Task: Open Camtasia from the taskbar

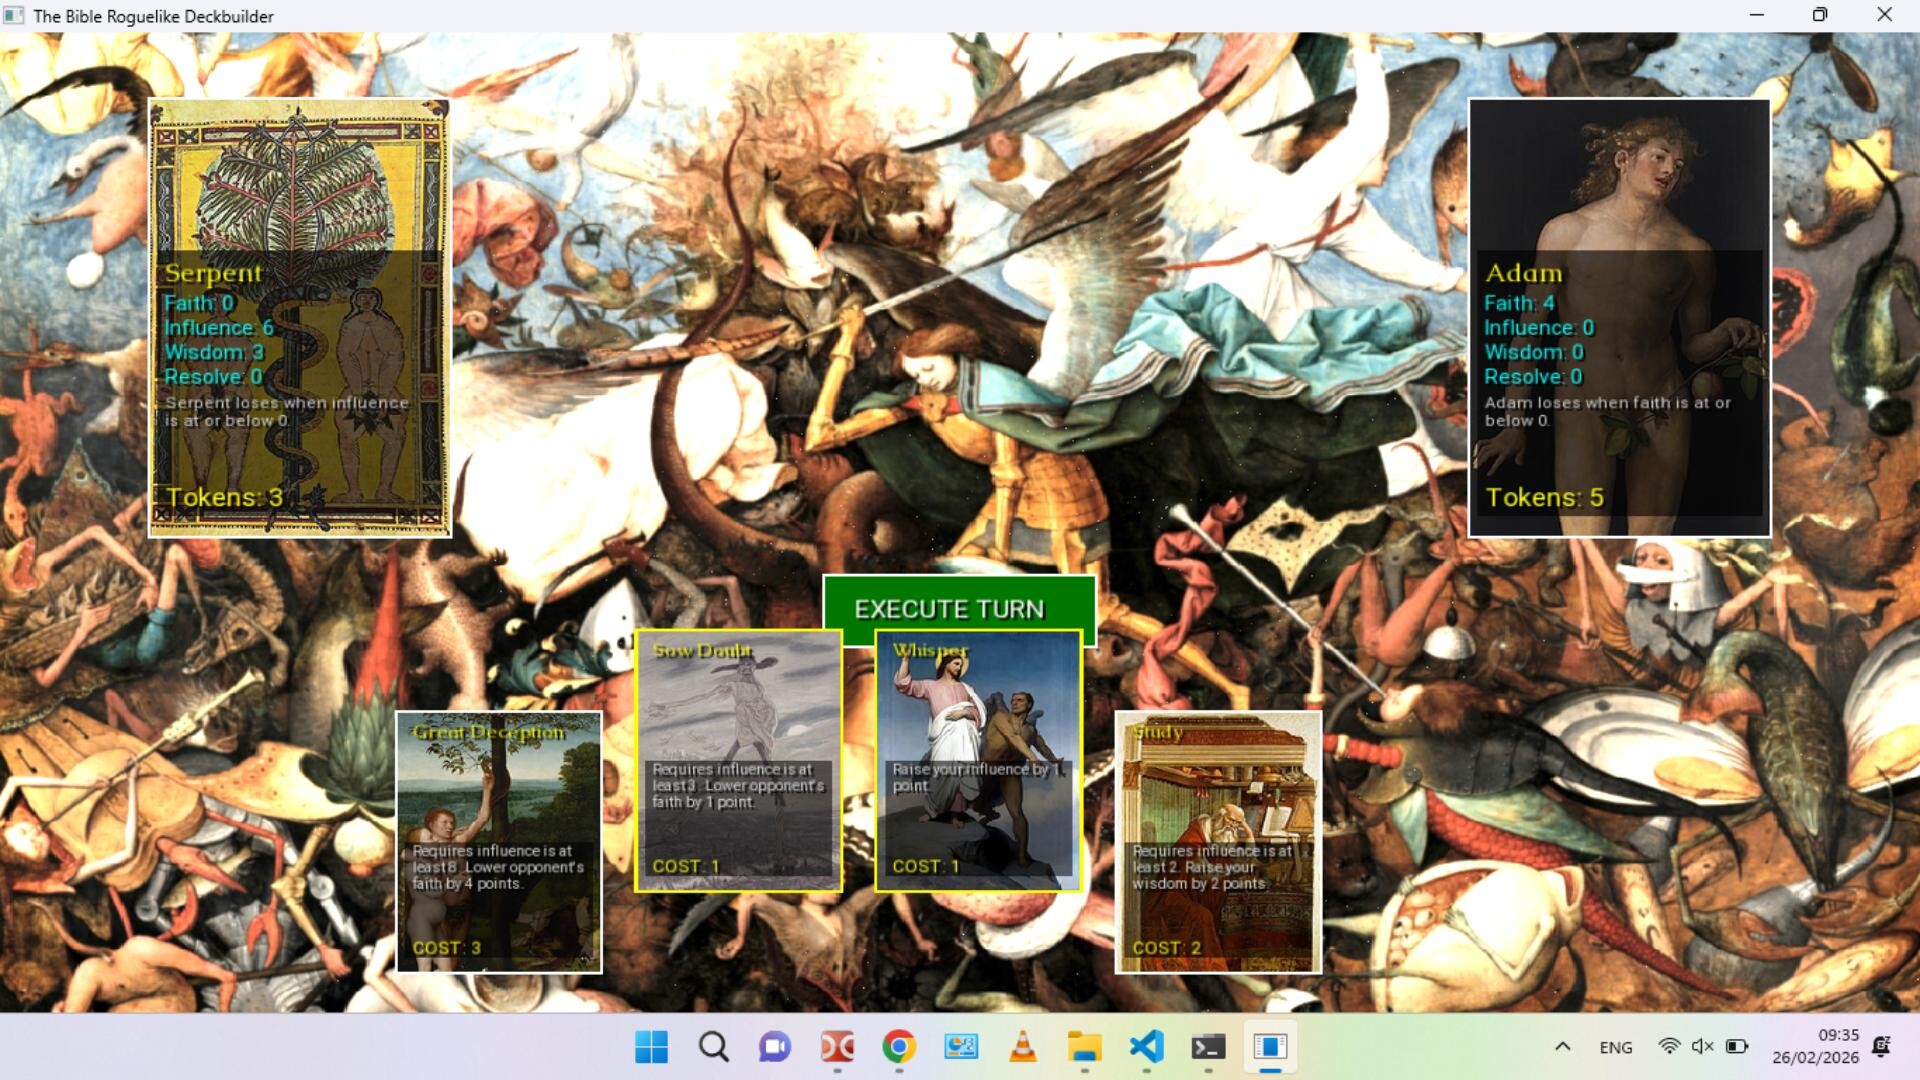Action: point(837,1048)
